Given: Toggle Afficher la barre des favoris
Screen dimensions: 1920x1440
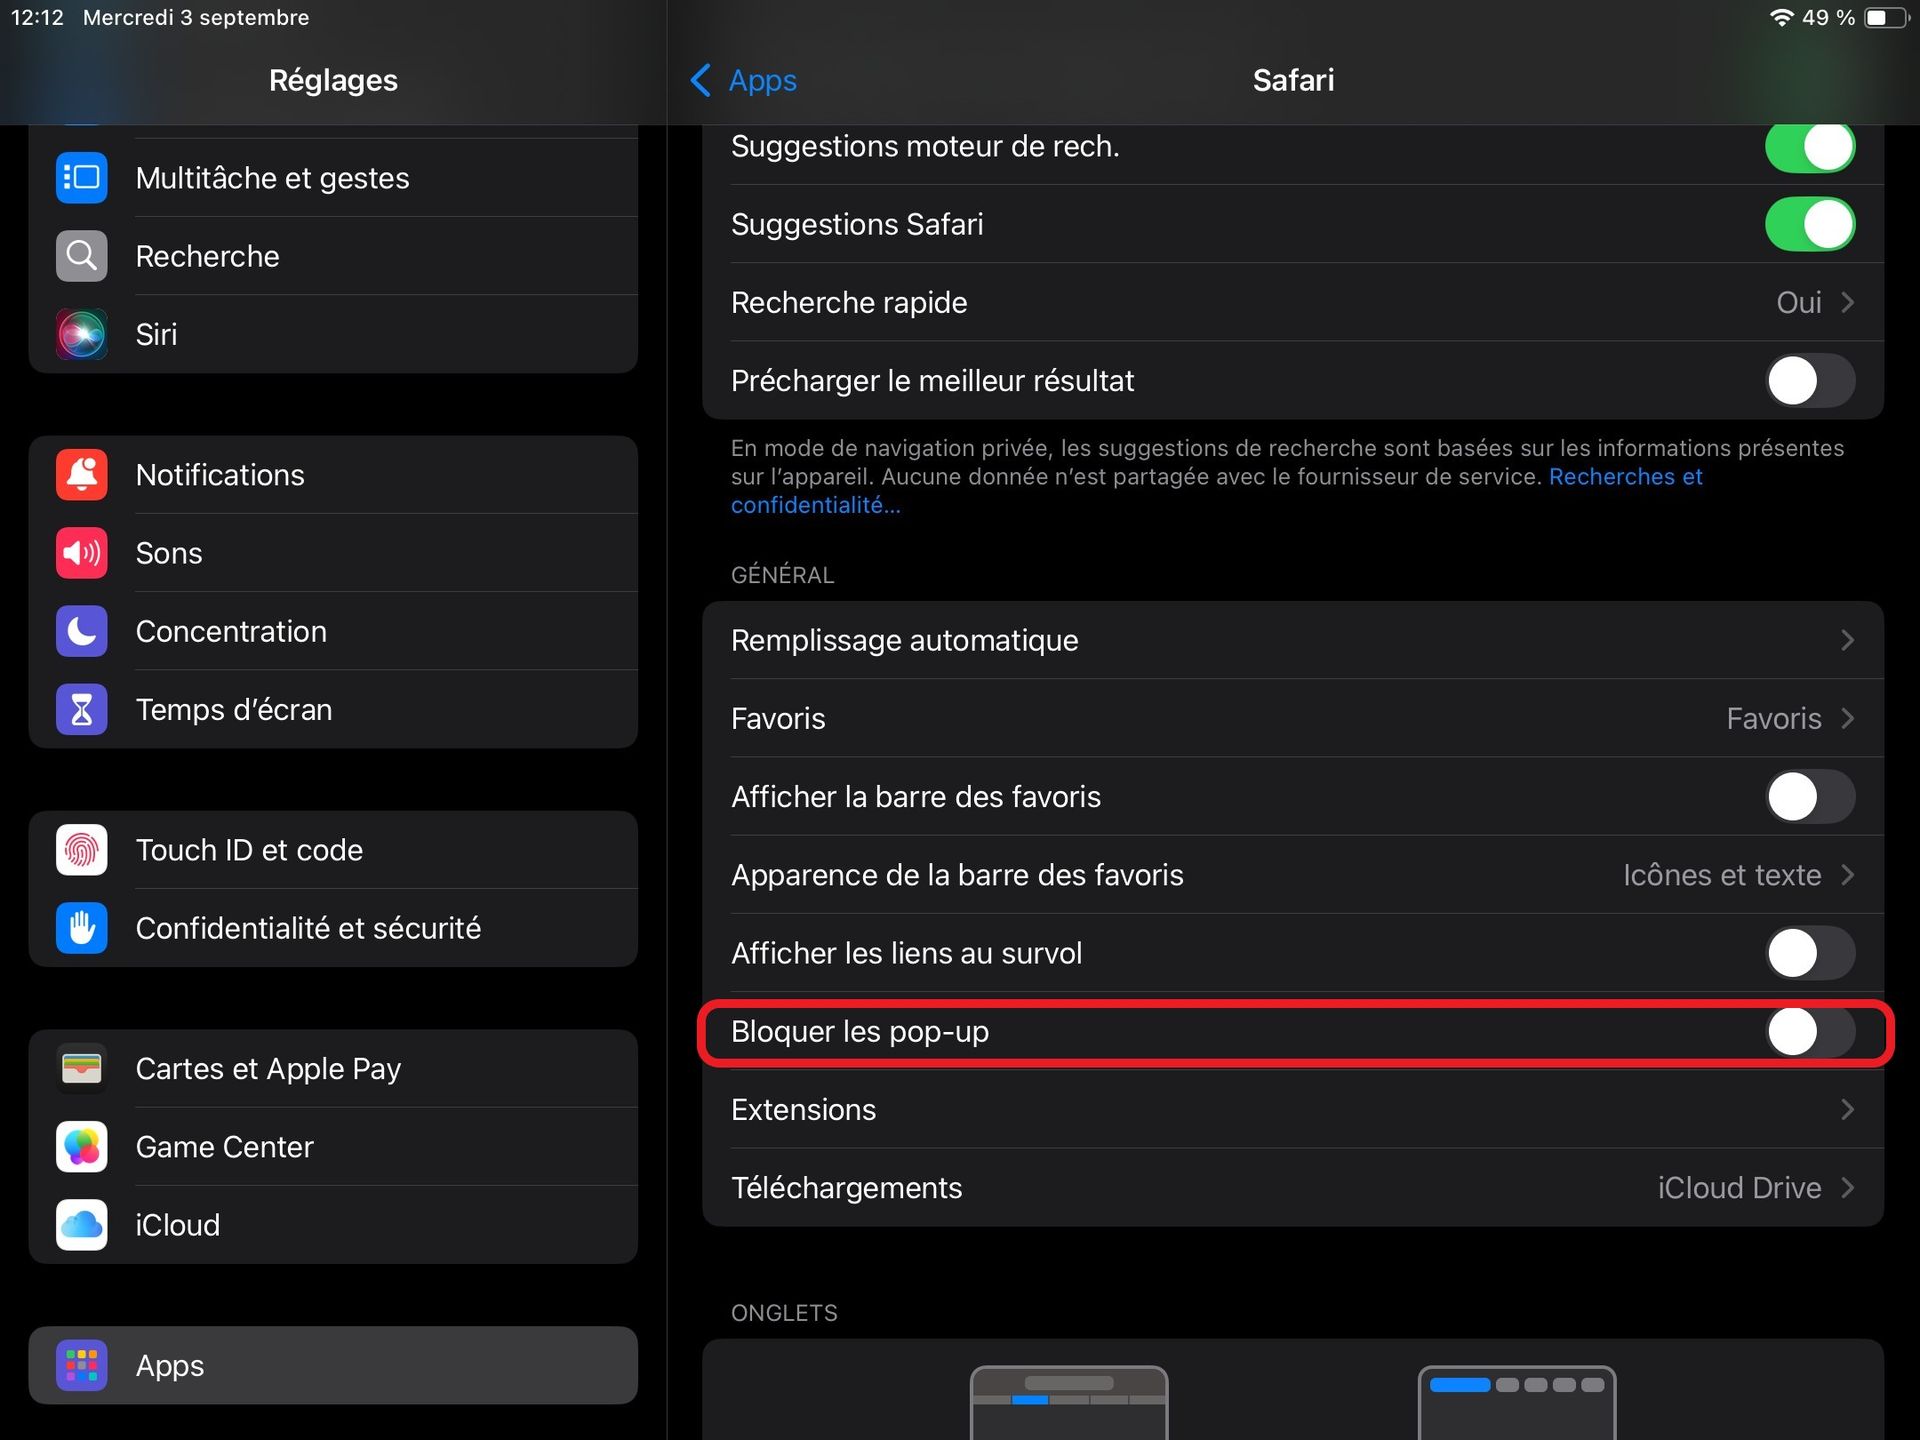Looking at the screenshot, I should tap(1810, 797).
